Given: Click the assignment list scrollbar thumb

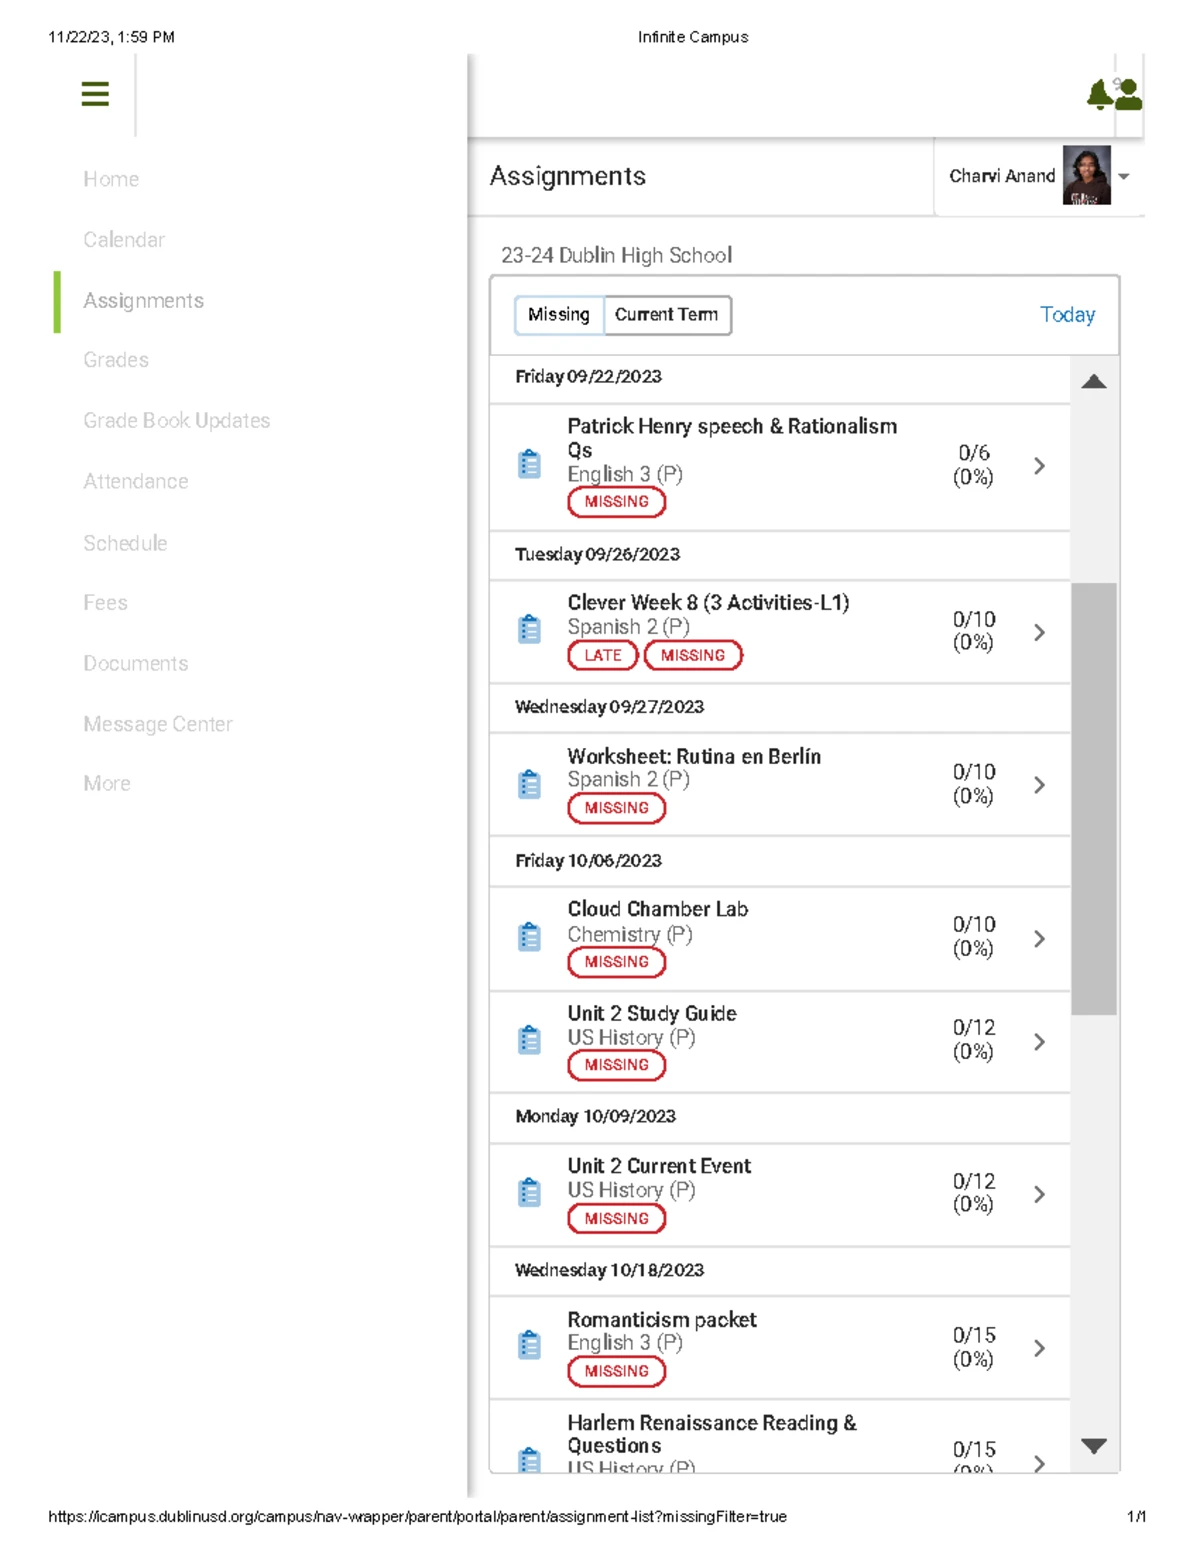Looking at the screenshot, I should point(1093,798).
